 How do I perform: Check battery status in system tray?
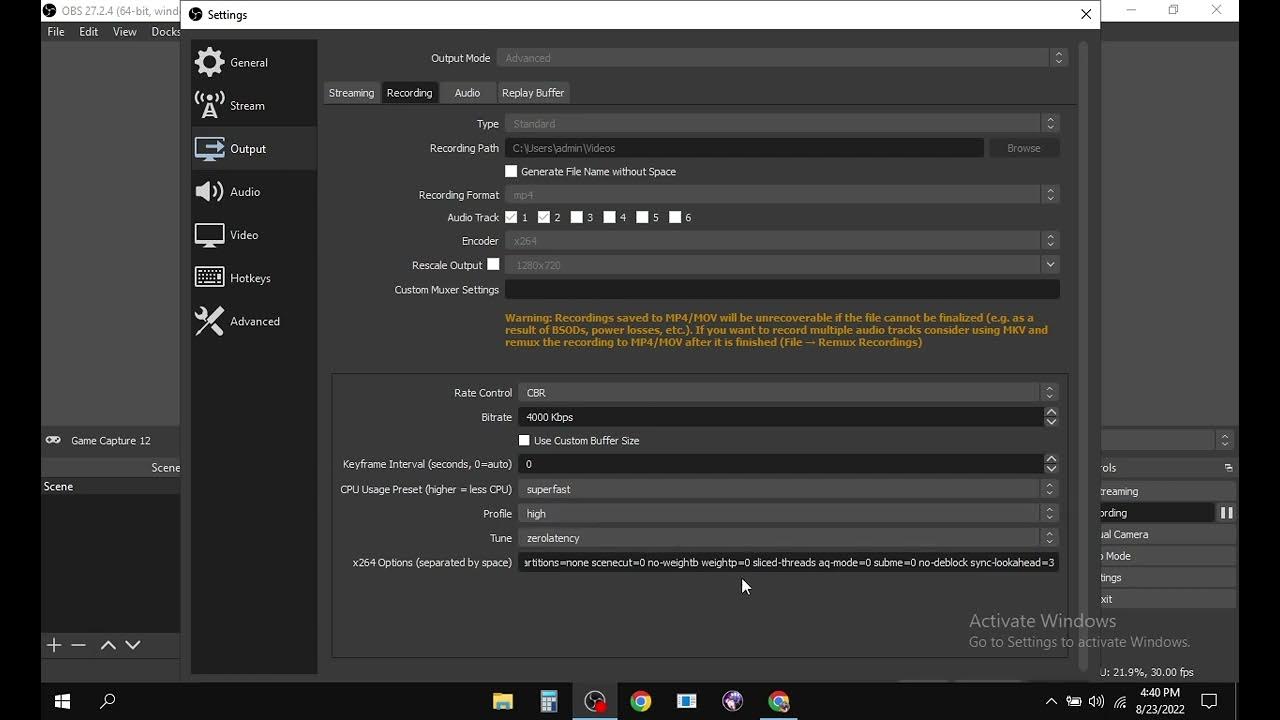(x=1074, y=701)
